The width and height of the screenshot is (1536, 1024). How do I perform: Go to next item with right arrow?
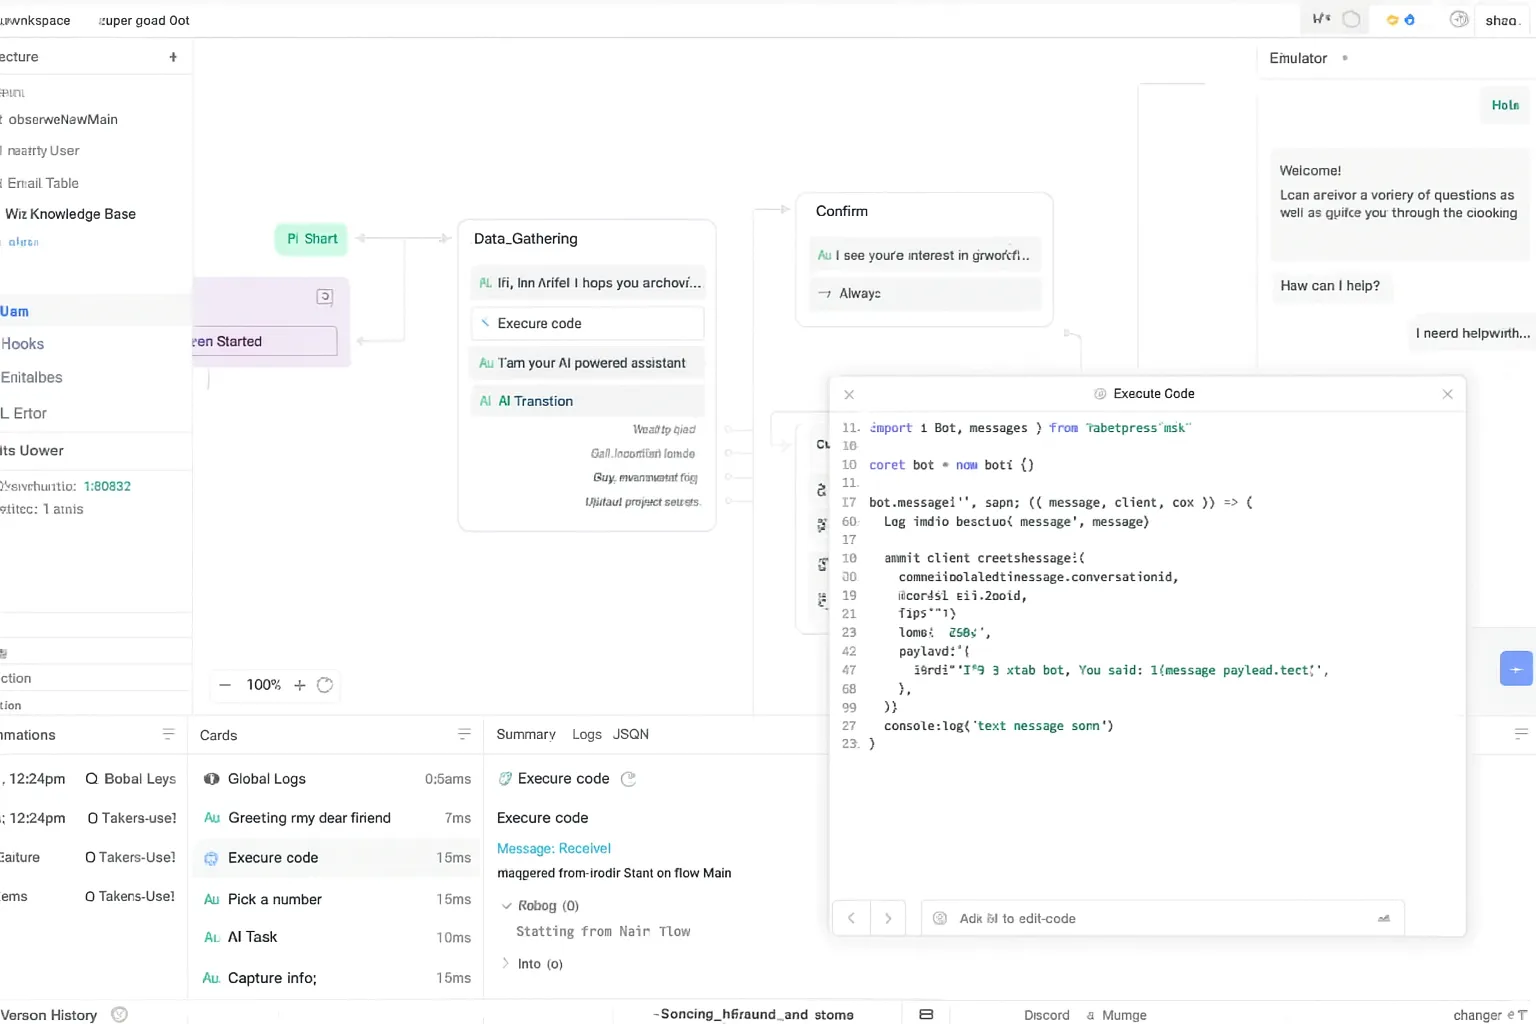click(888, 918)
